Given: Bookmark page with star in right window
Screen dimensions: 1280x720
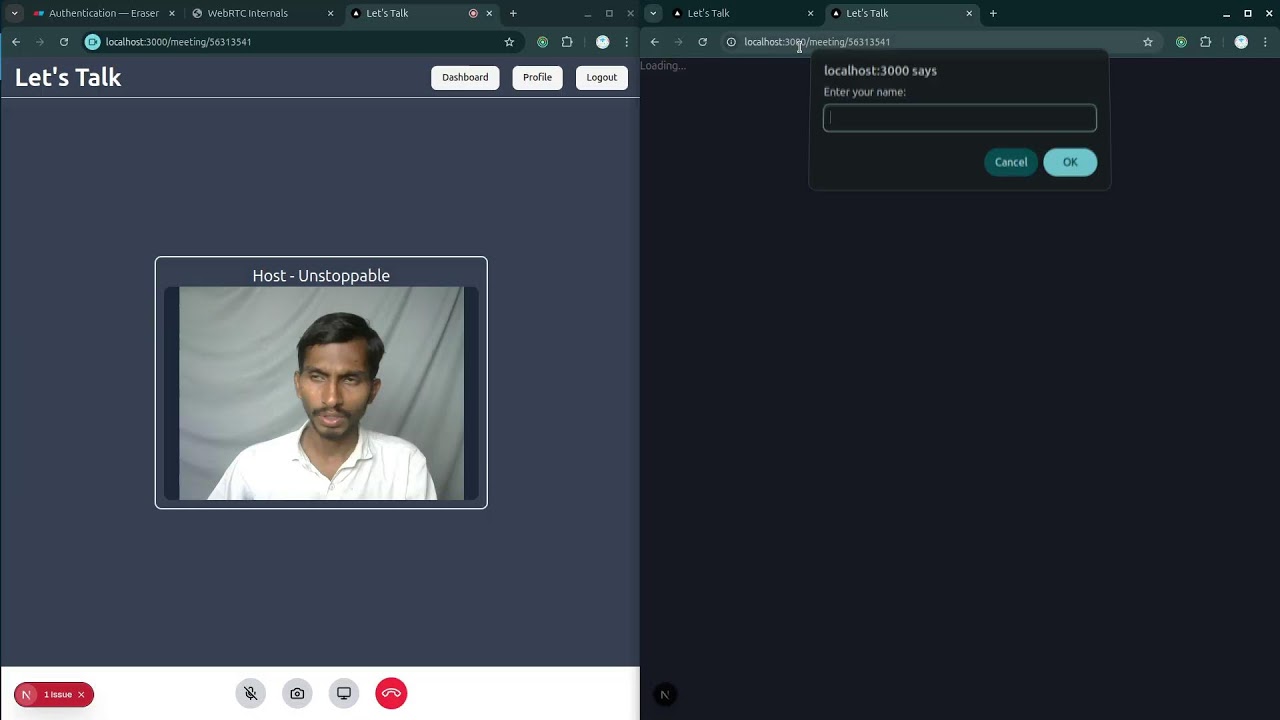Looking at the screenshot, I should tap(1148, 42).
